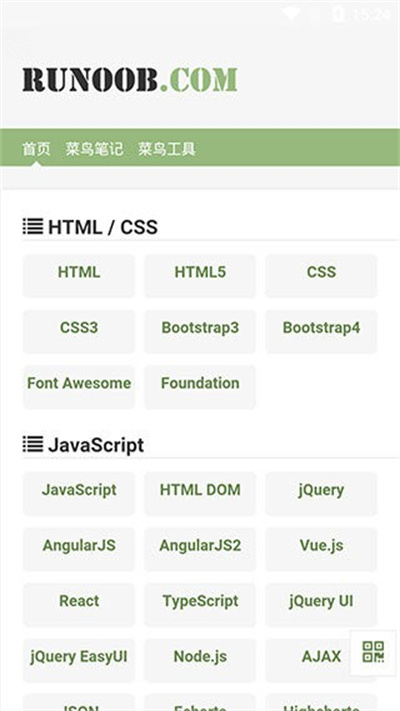Screen dimensions: 400x711
Task: Open the HTML5 tutorial
Action: 200,276
